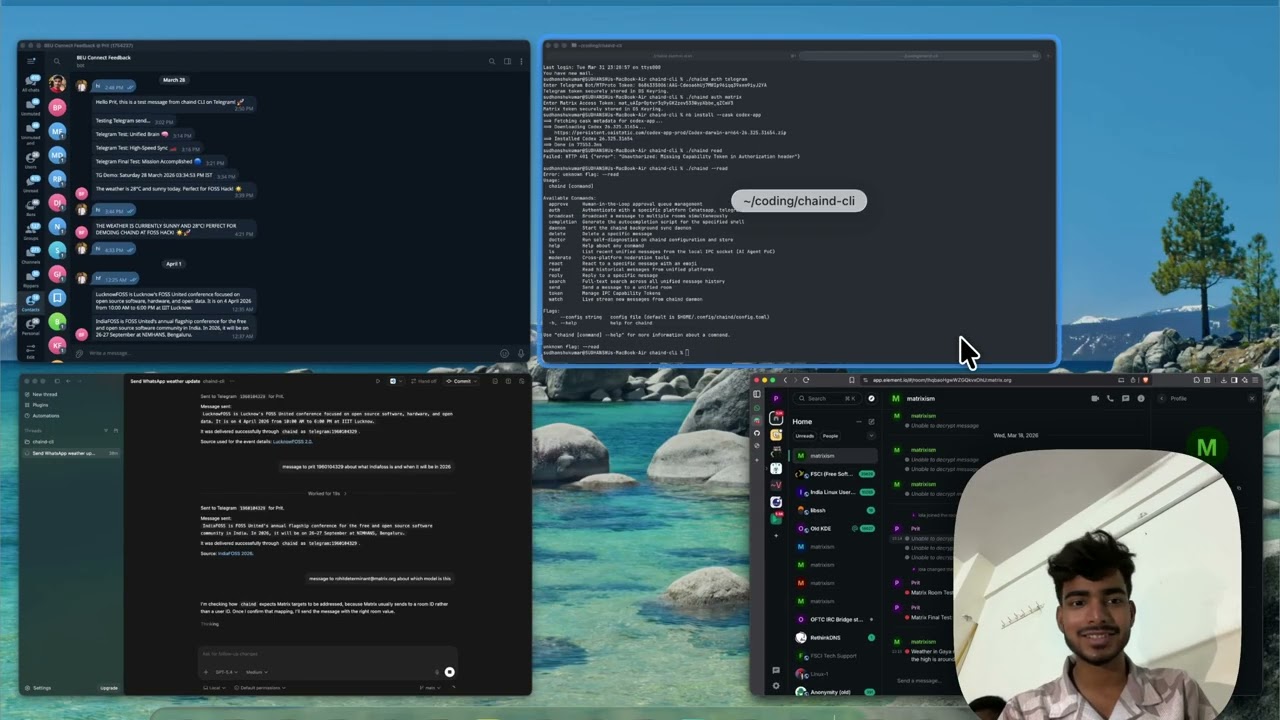This screenshot has width=1280, height=720.
Task: Open the LucknowFOSS 2.0 source link
Action: (292, 441)
